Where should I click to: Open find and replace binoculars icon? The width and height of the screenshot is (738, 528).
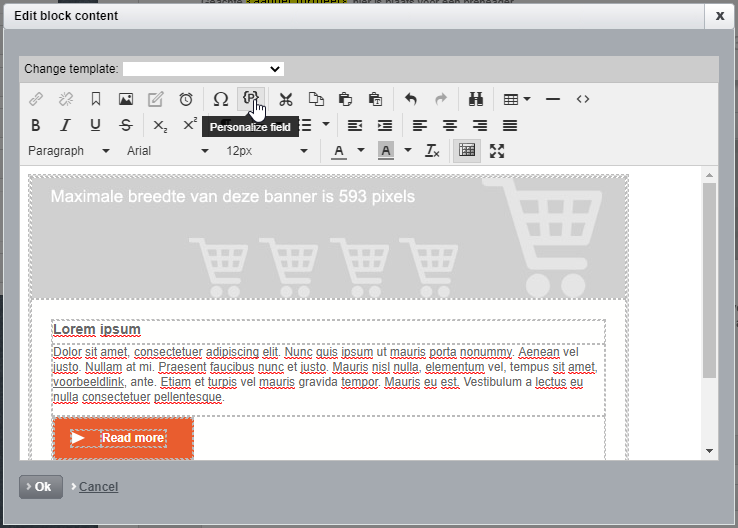(475, 99)
